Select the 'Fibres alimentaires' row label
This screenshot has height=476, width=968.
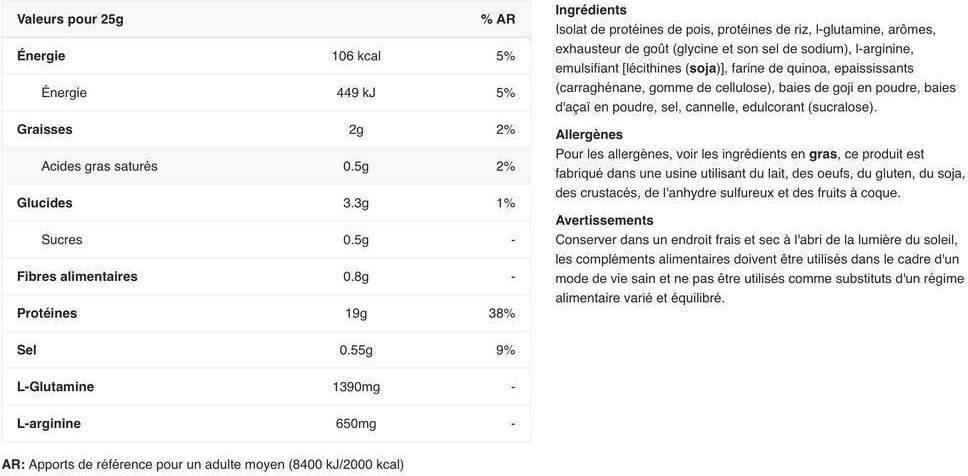pyautogui.click(x=77, y=277)
